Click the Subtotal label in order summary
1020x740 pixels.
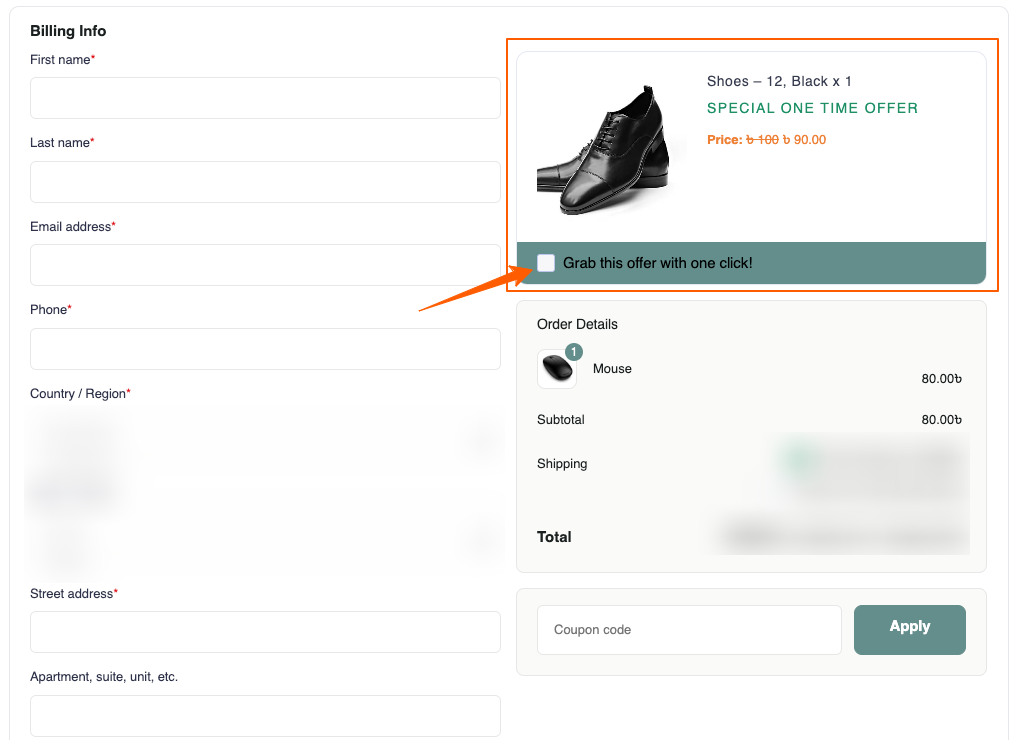click(561, 420)
